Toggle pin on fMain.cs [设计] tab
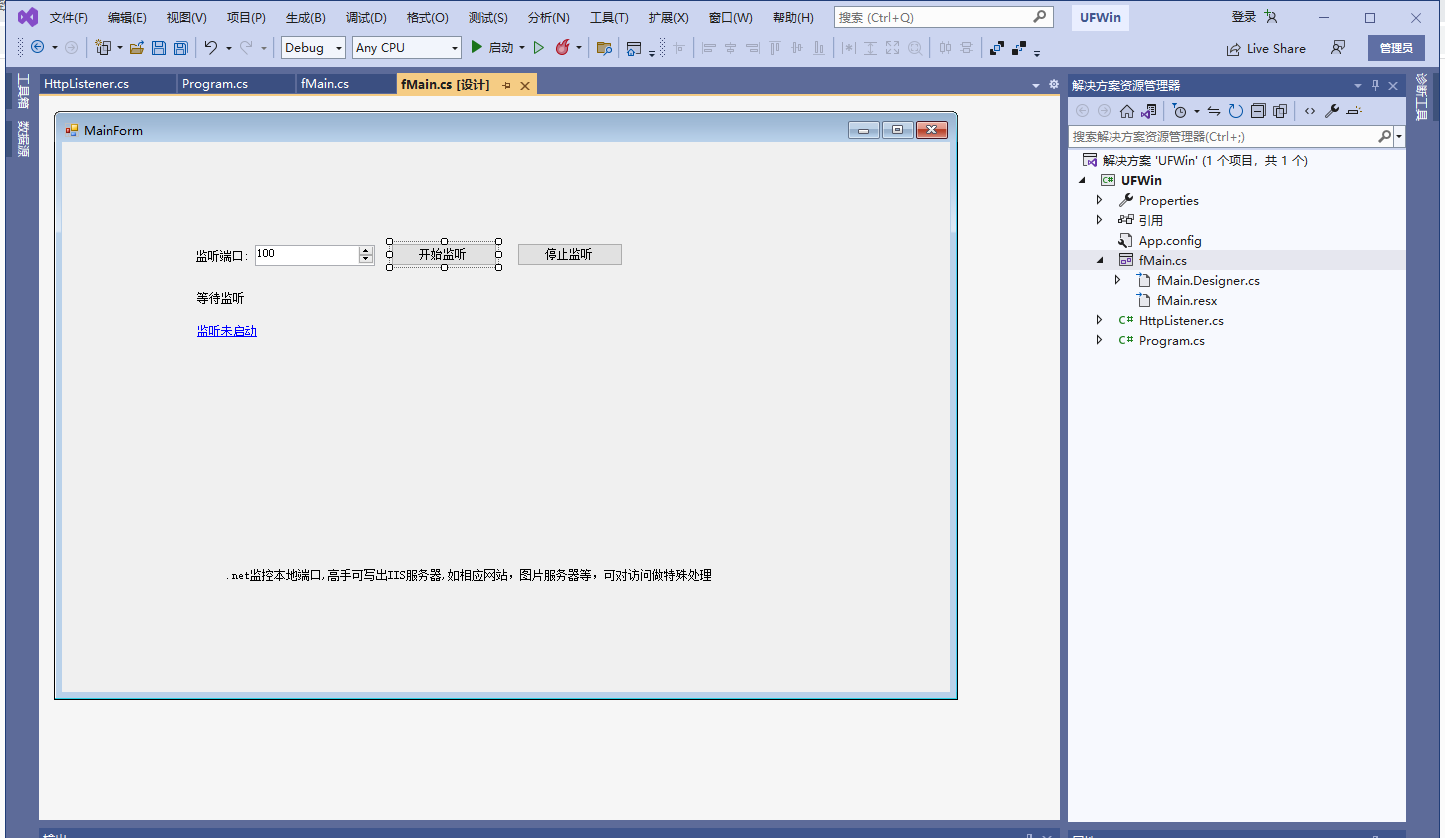 [506, 85]
